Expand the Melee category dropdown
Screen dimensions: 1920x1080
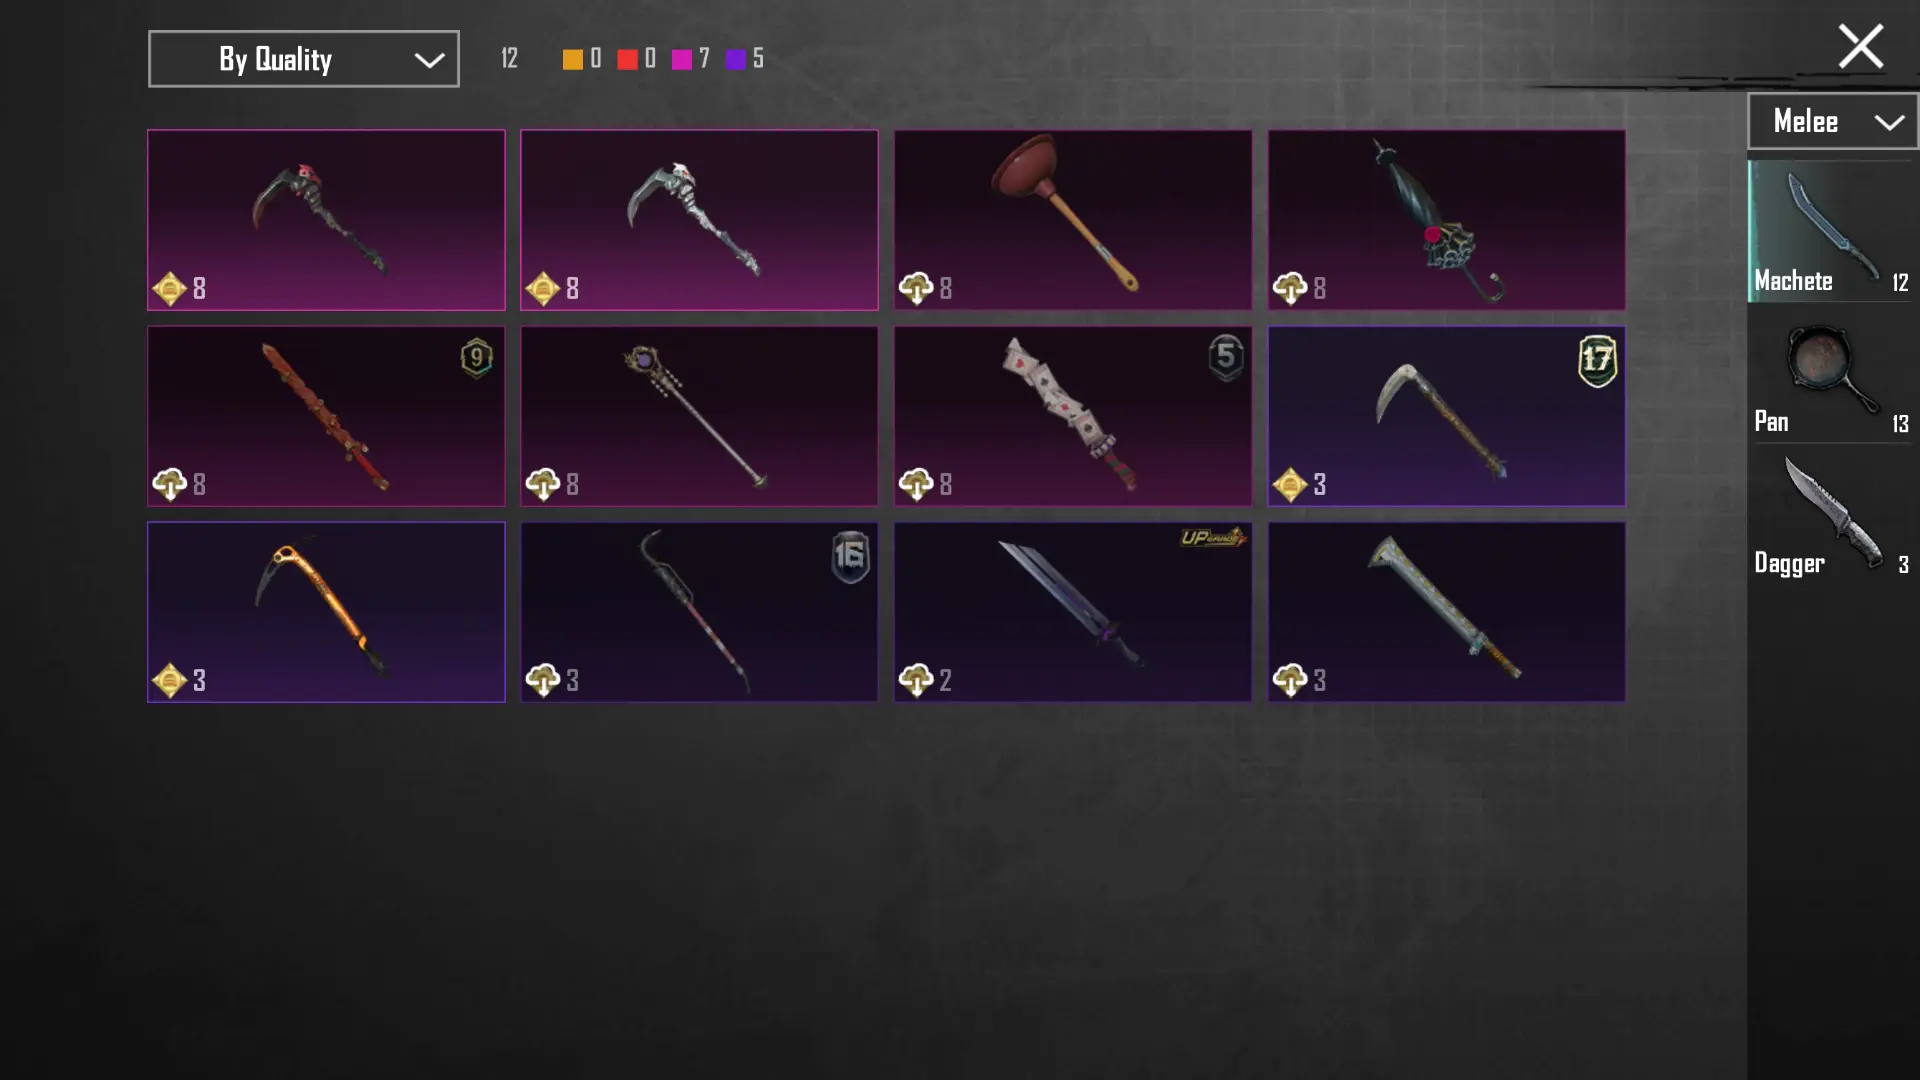[x=1832, y=121]
